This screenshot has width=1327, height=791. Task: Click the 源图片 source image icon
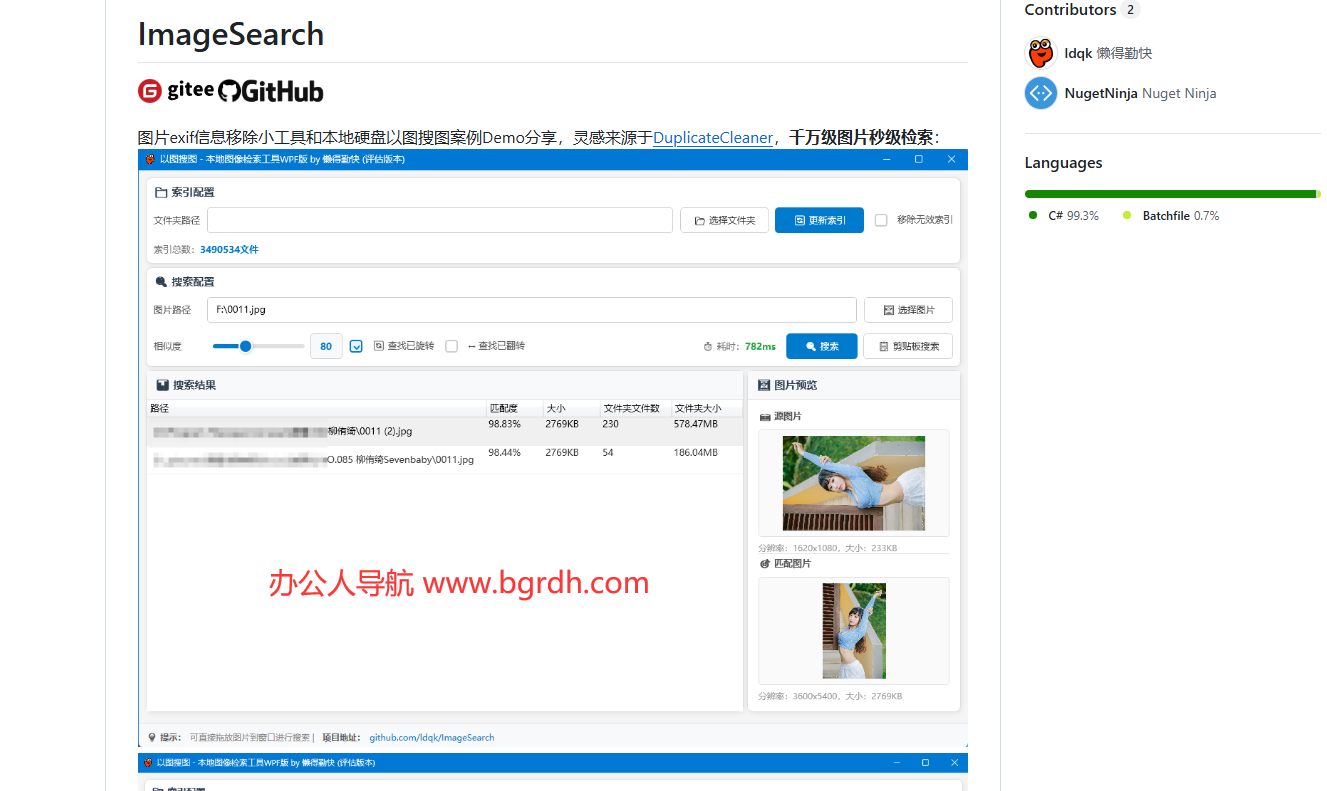tap(762, 415)
